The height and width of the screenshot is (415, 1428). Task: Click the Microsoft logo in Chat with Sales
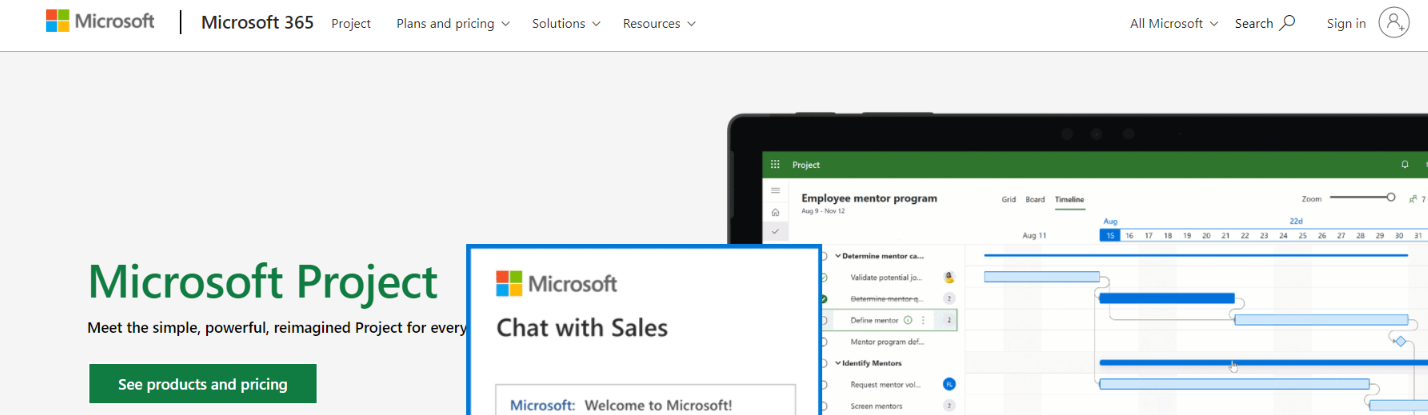click(556, 283)
